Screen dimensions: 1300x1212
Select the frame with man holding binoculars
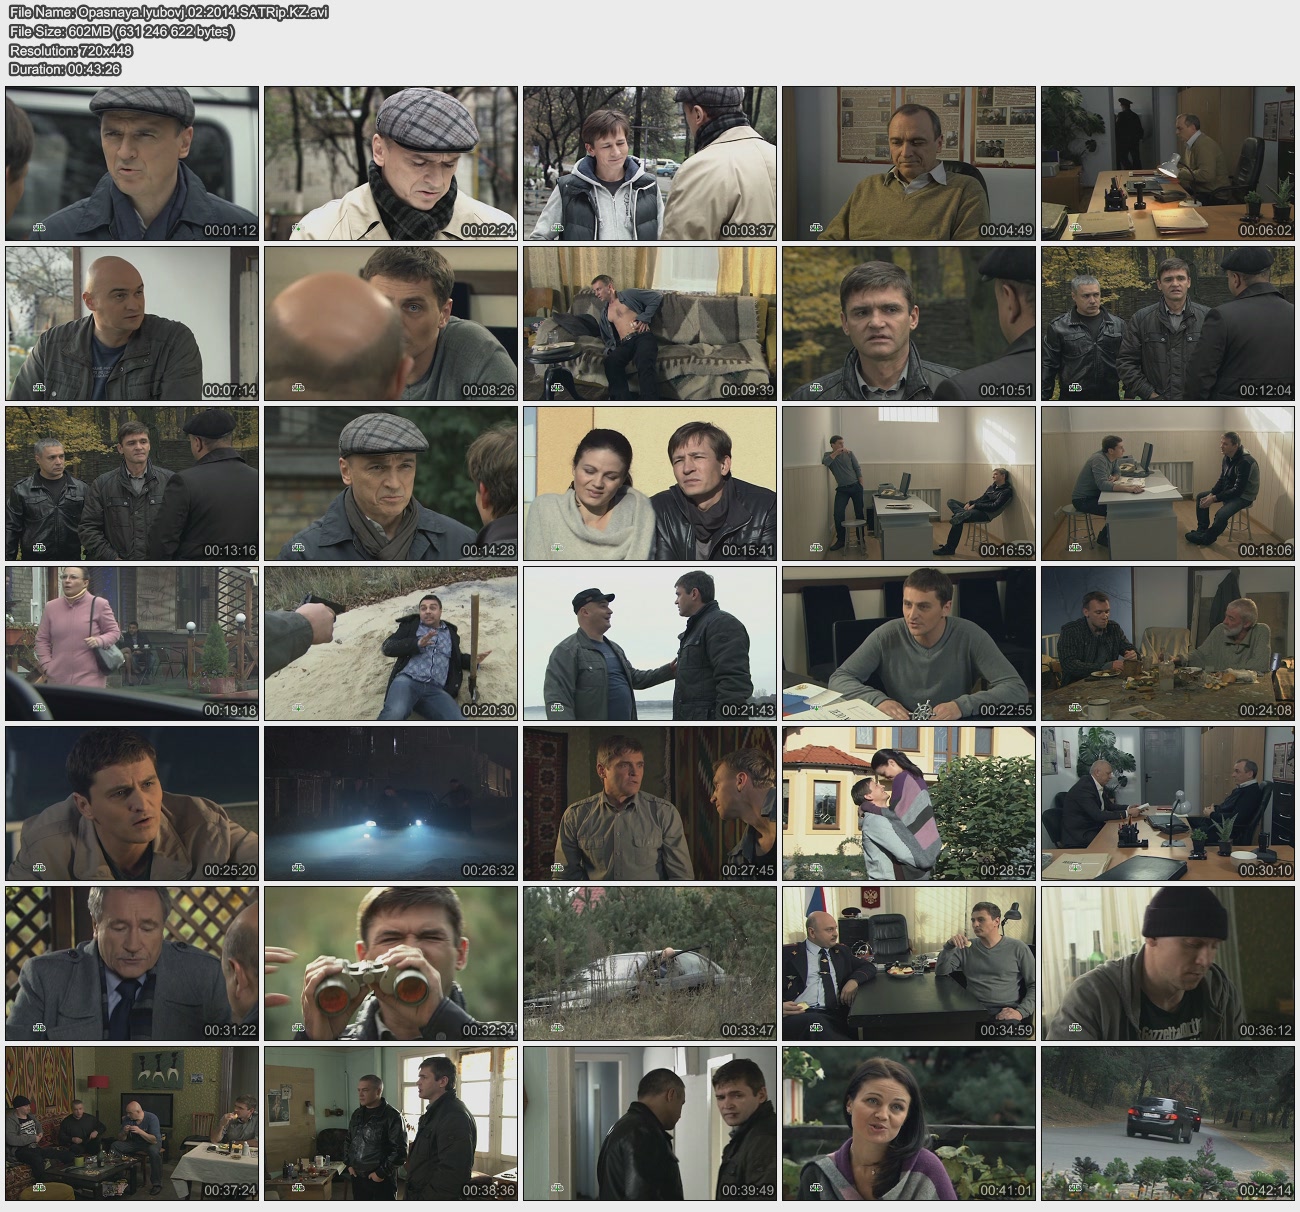[391, 963]
